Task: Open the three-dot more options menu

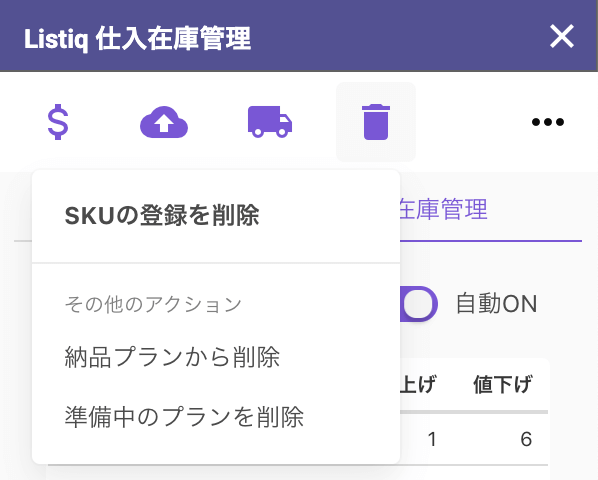Action: (x=548, y=122)
